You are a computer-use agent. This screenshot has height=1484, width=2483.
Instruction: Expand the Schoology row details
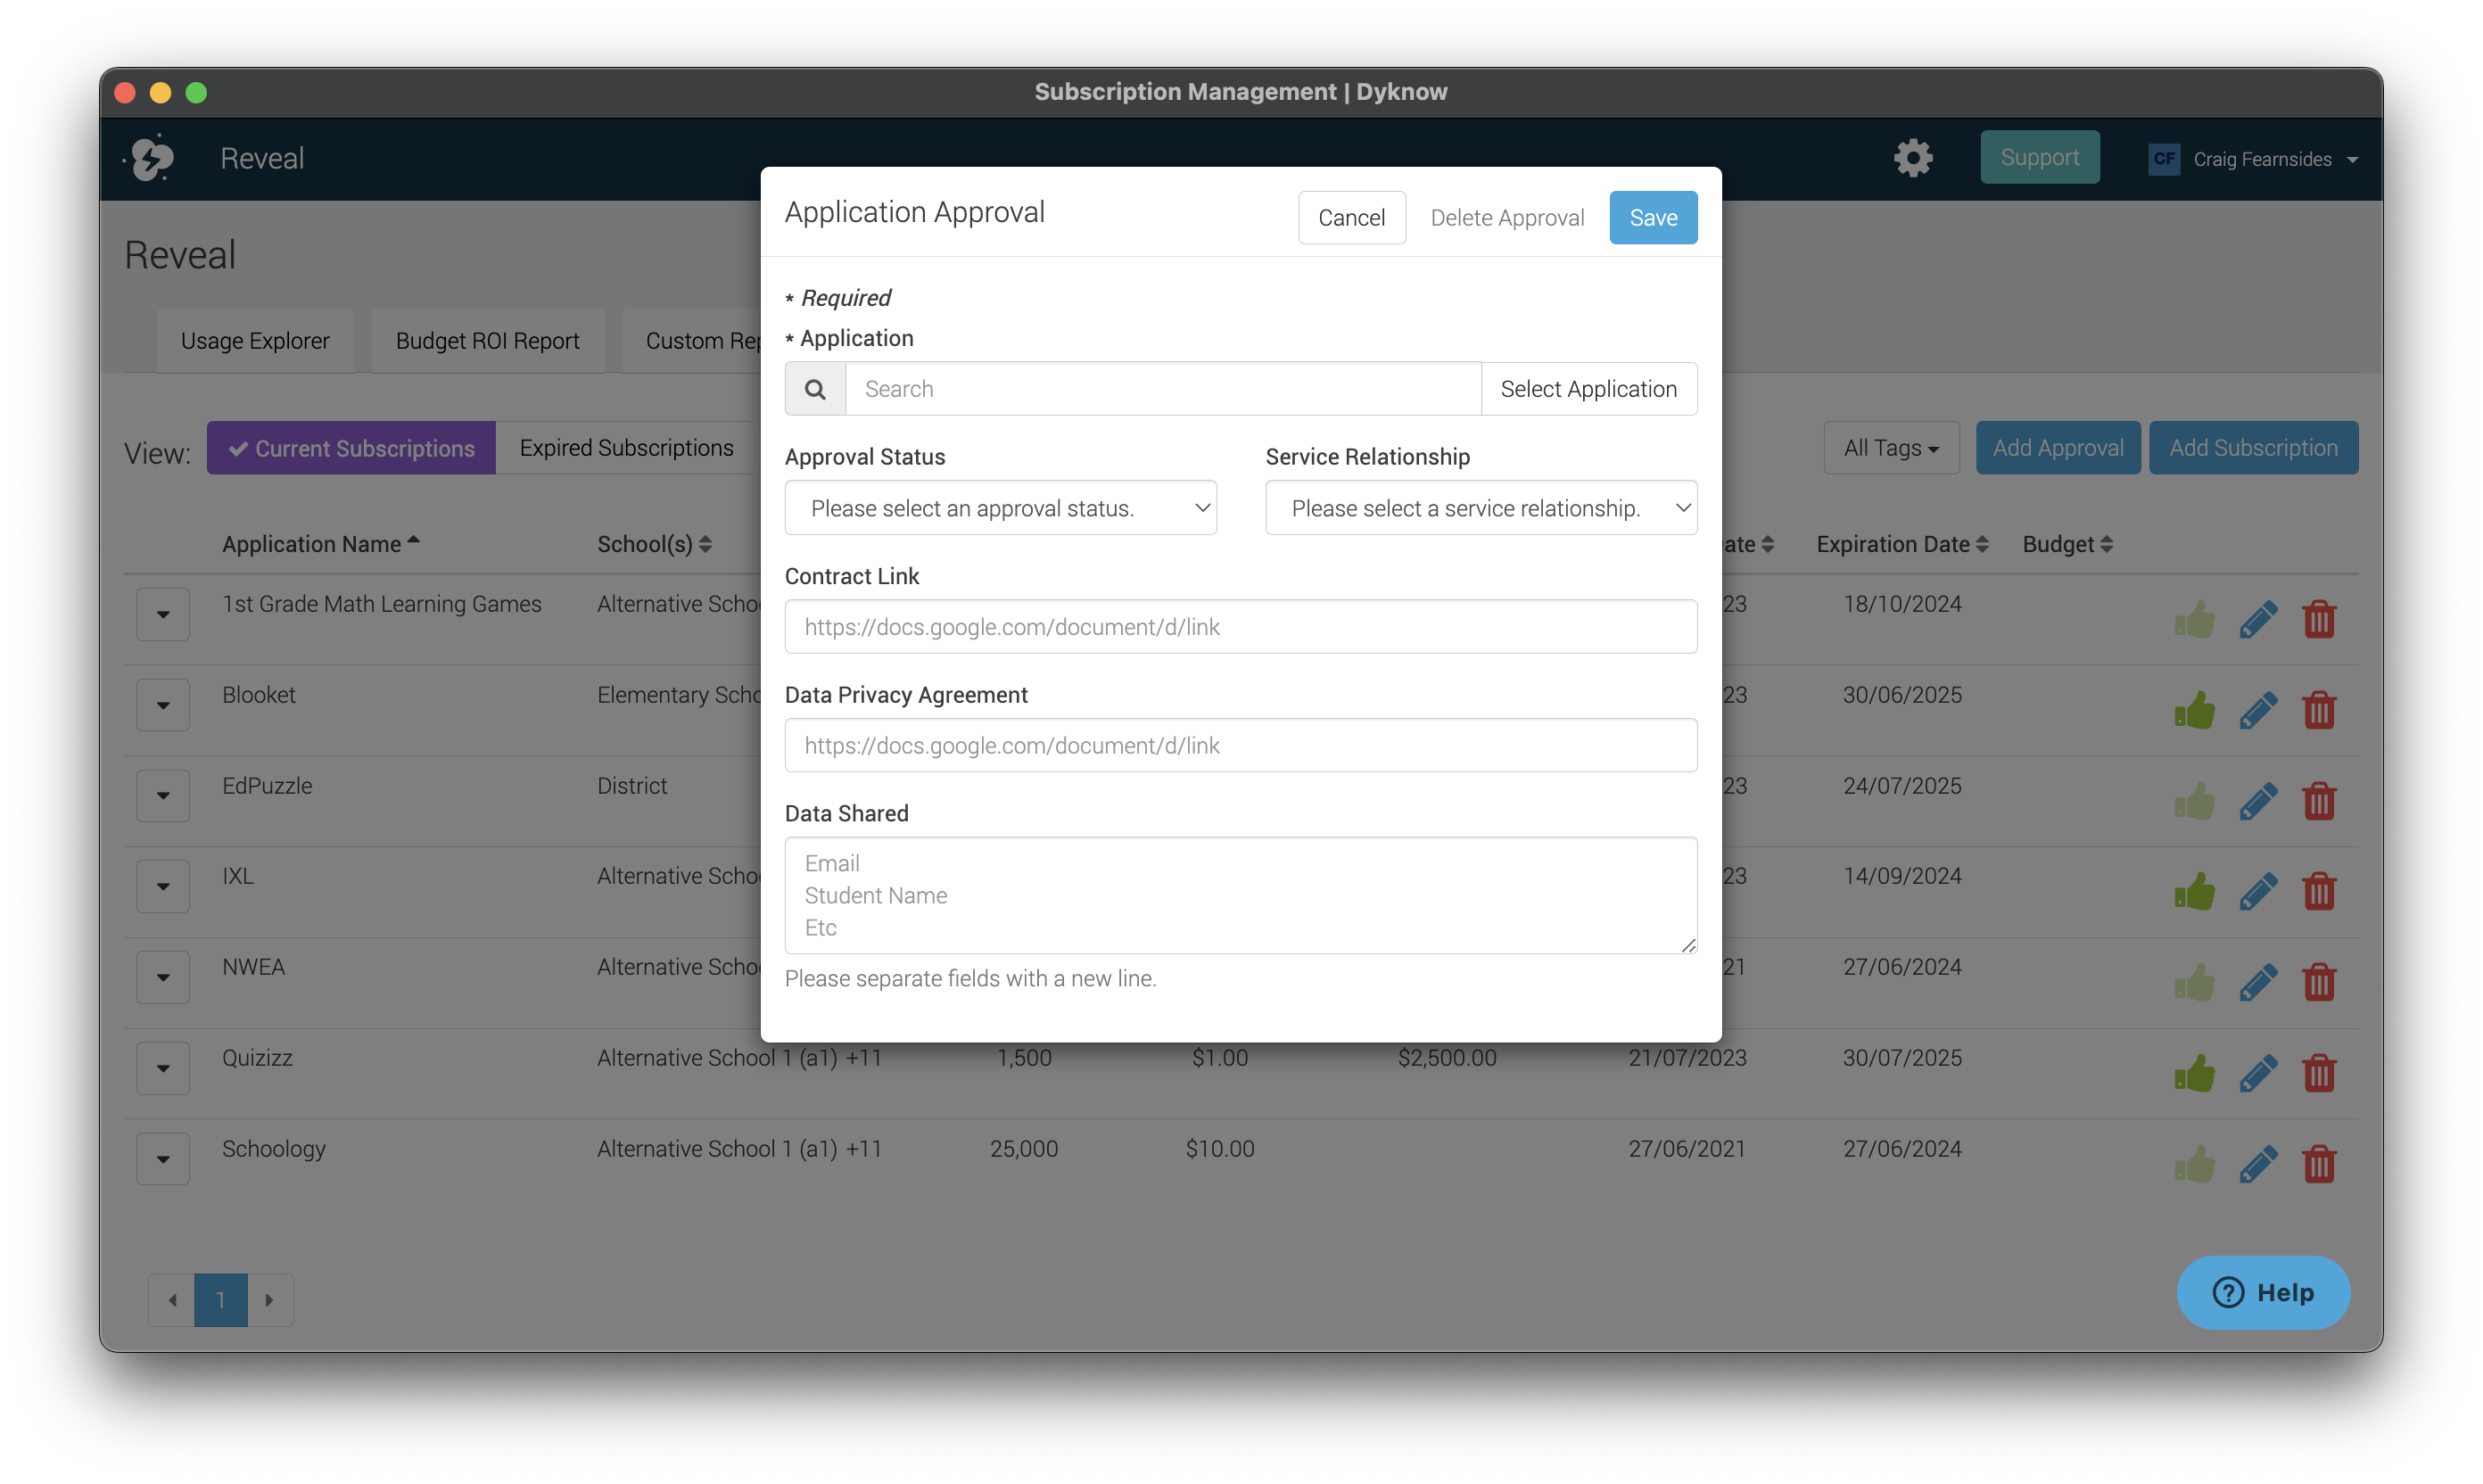(163, 1159)
